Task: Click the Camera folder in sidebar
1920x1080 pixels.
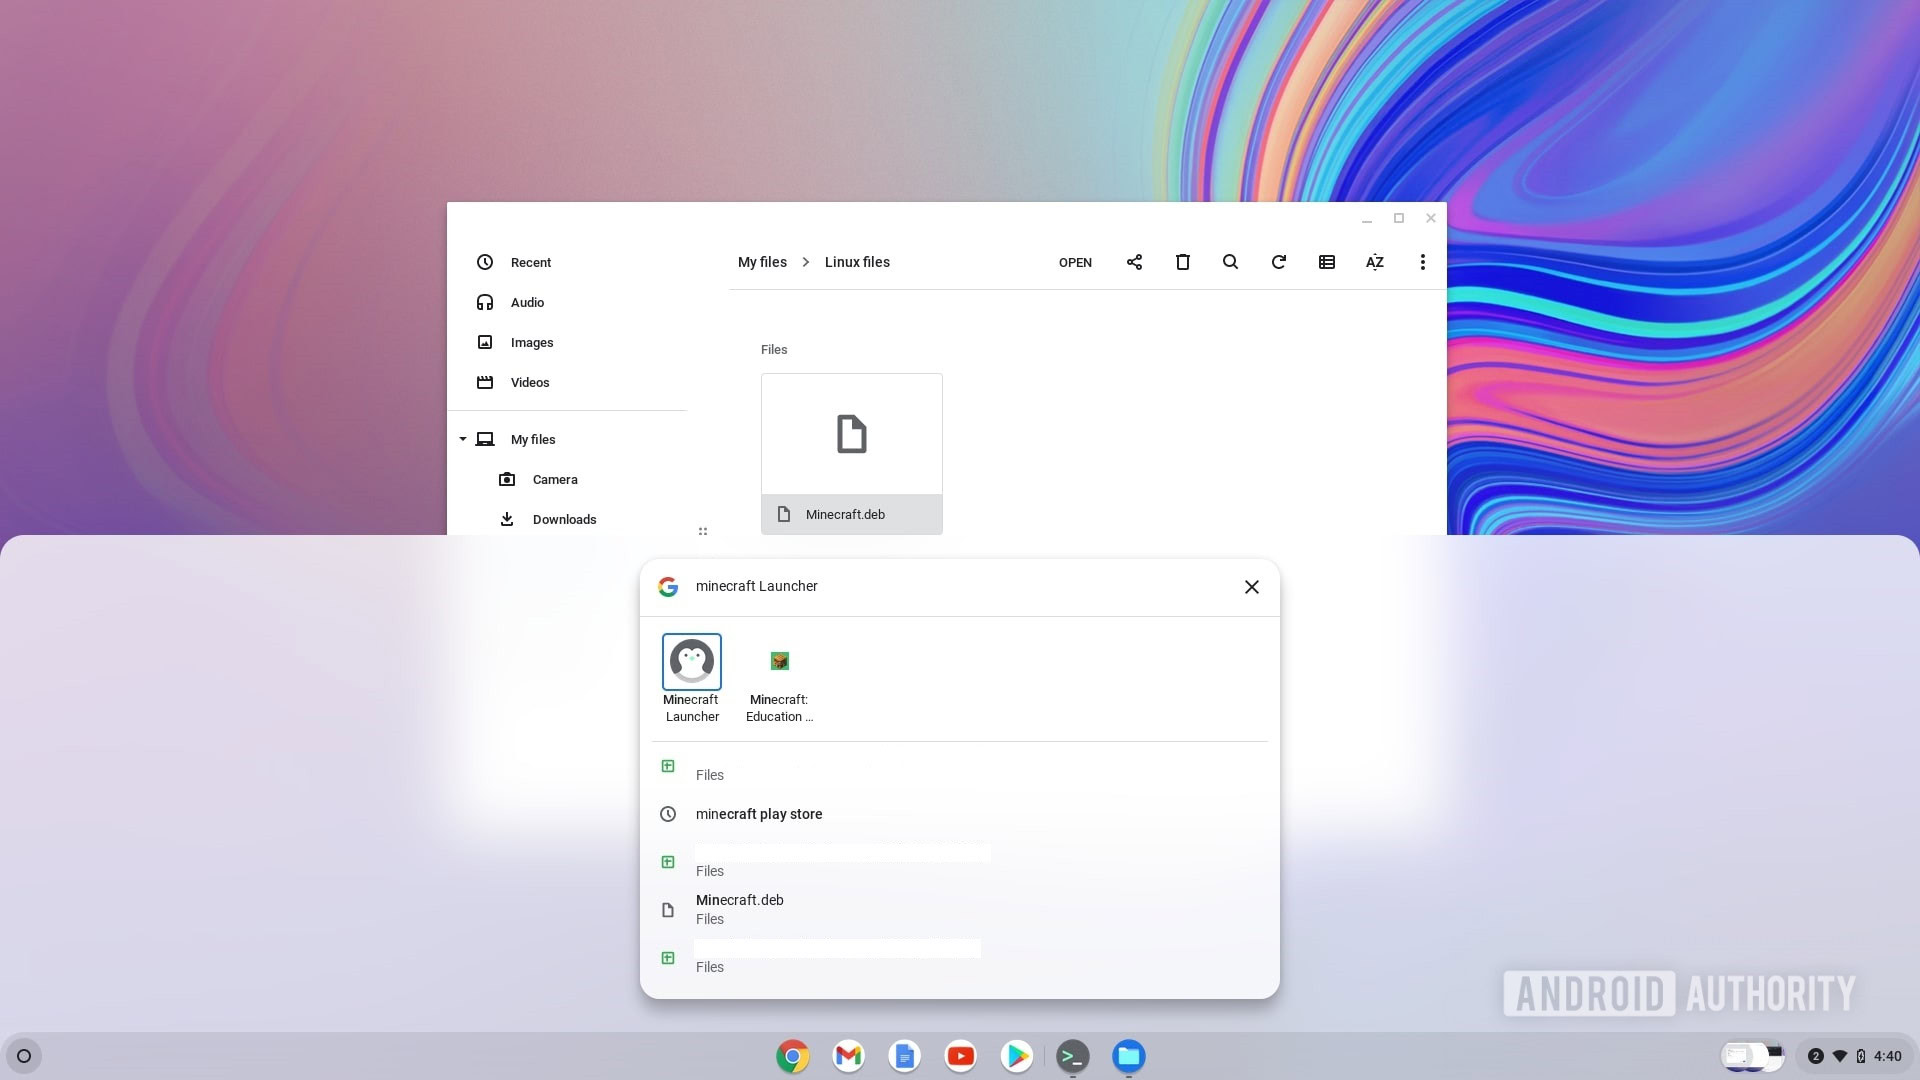Action: tap(555, 479)
